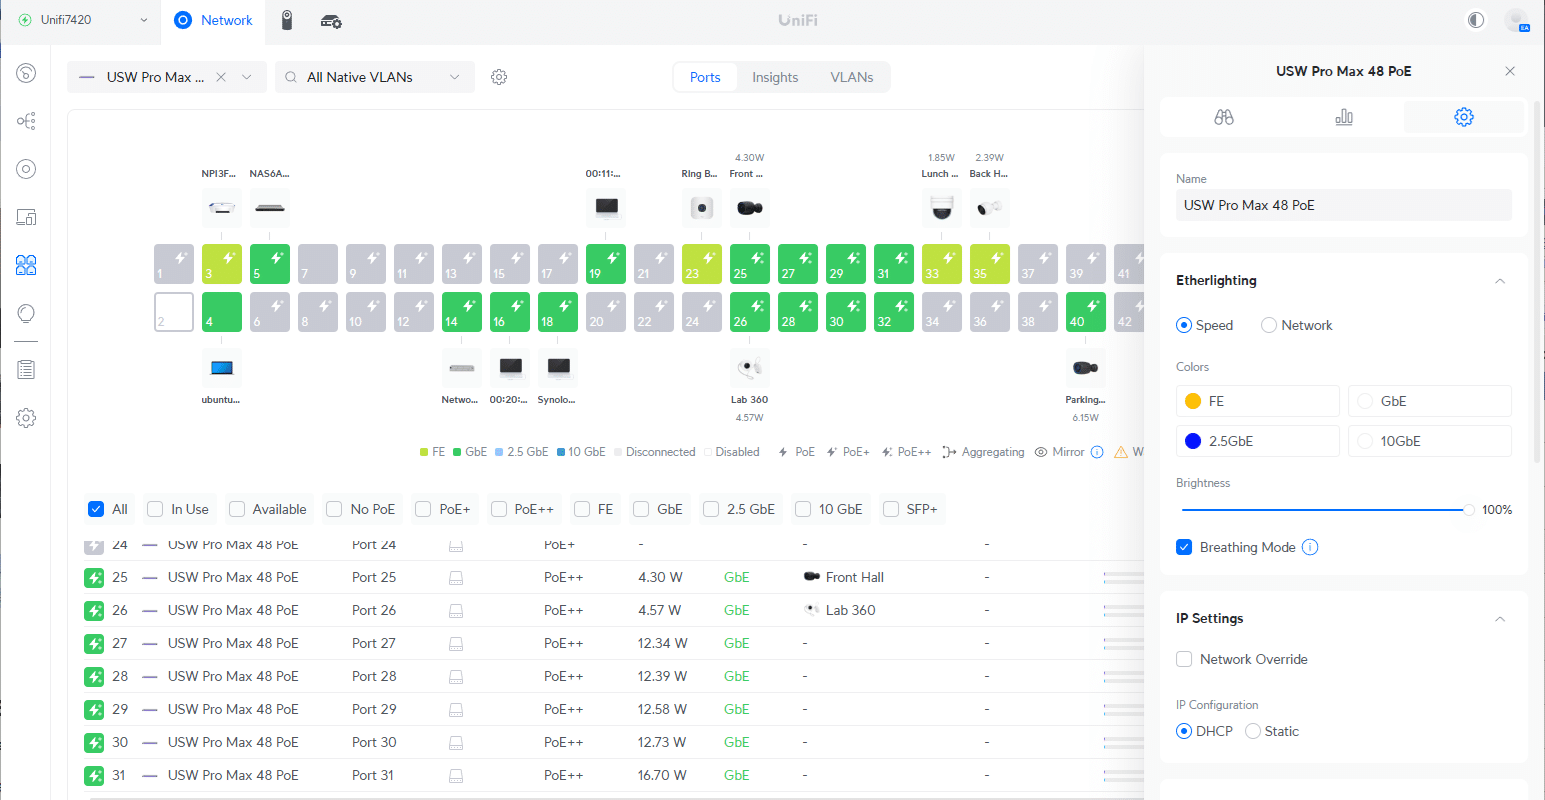Uncheck the All ports filter
Image resolution: width=1545 pixels, height=800 pixels.
pos(96,509)
